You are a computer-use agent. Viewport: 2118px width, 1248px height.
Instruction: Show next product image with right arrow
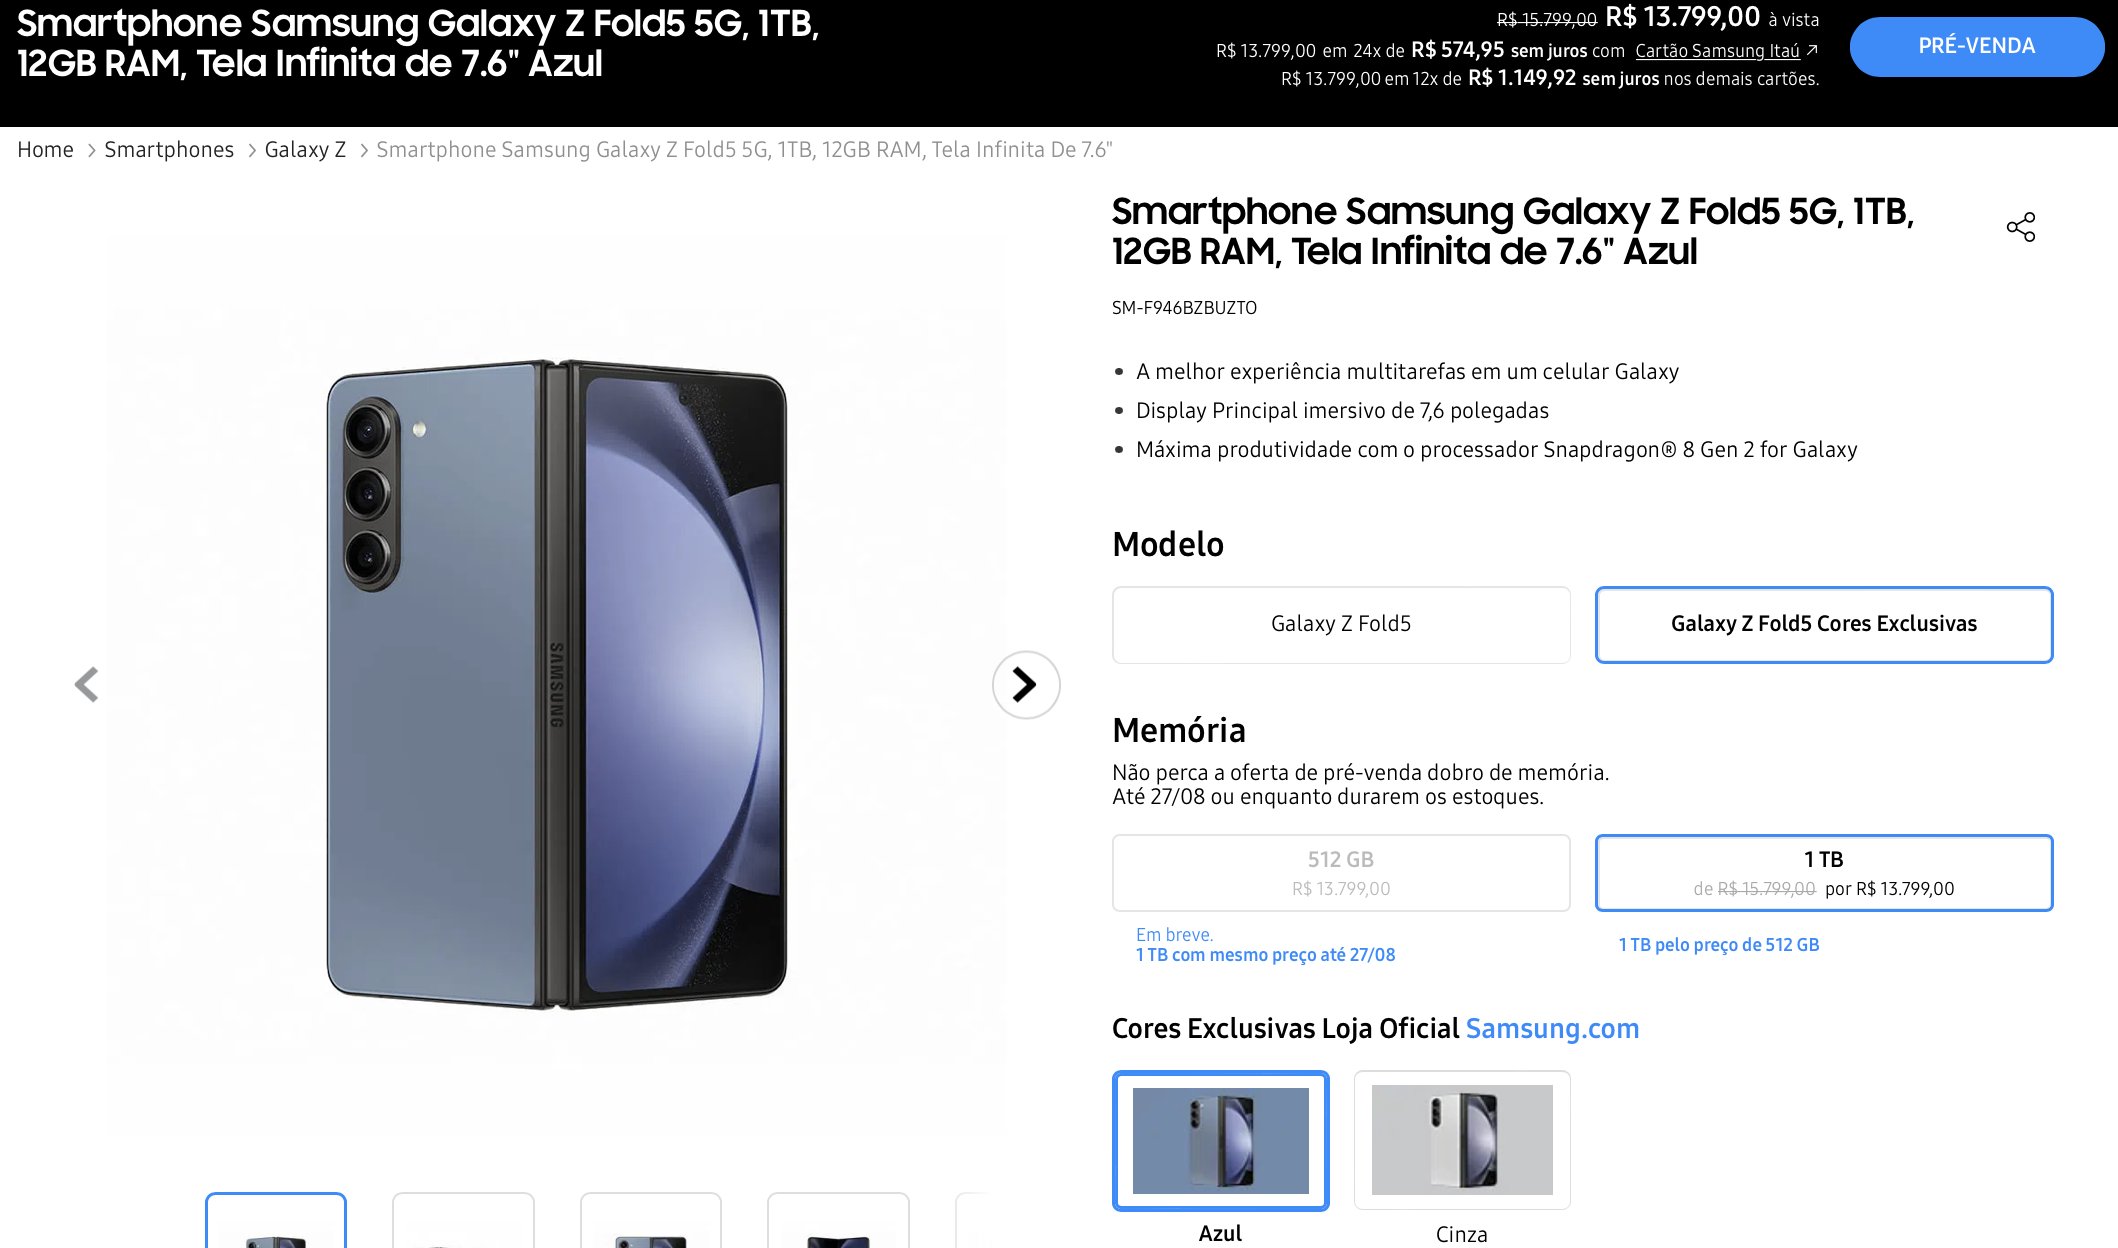click(1026, 685)
